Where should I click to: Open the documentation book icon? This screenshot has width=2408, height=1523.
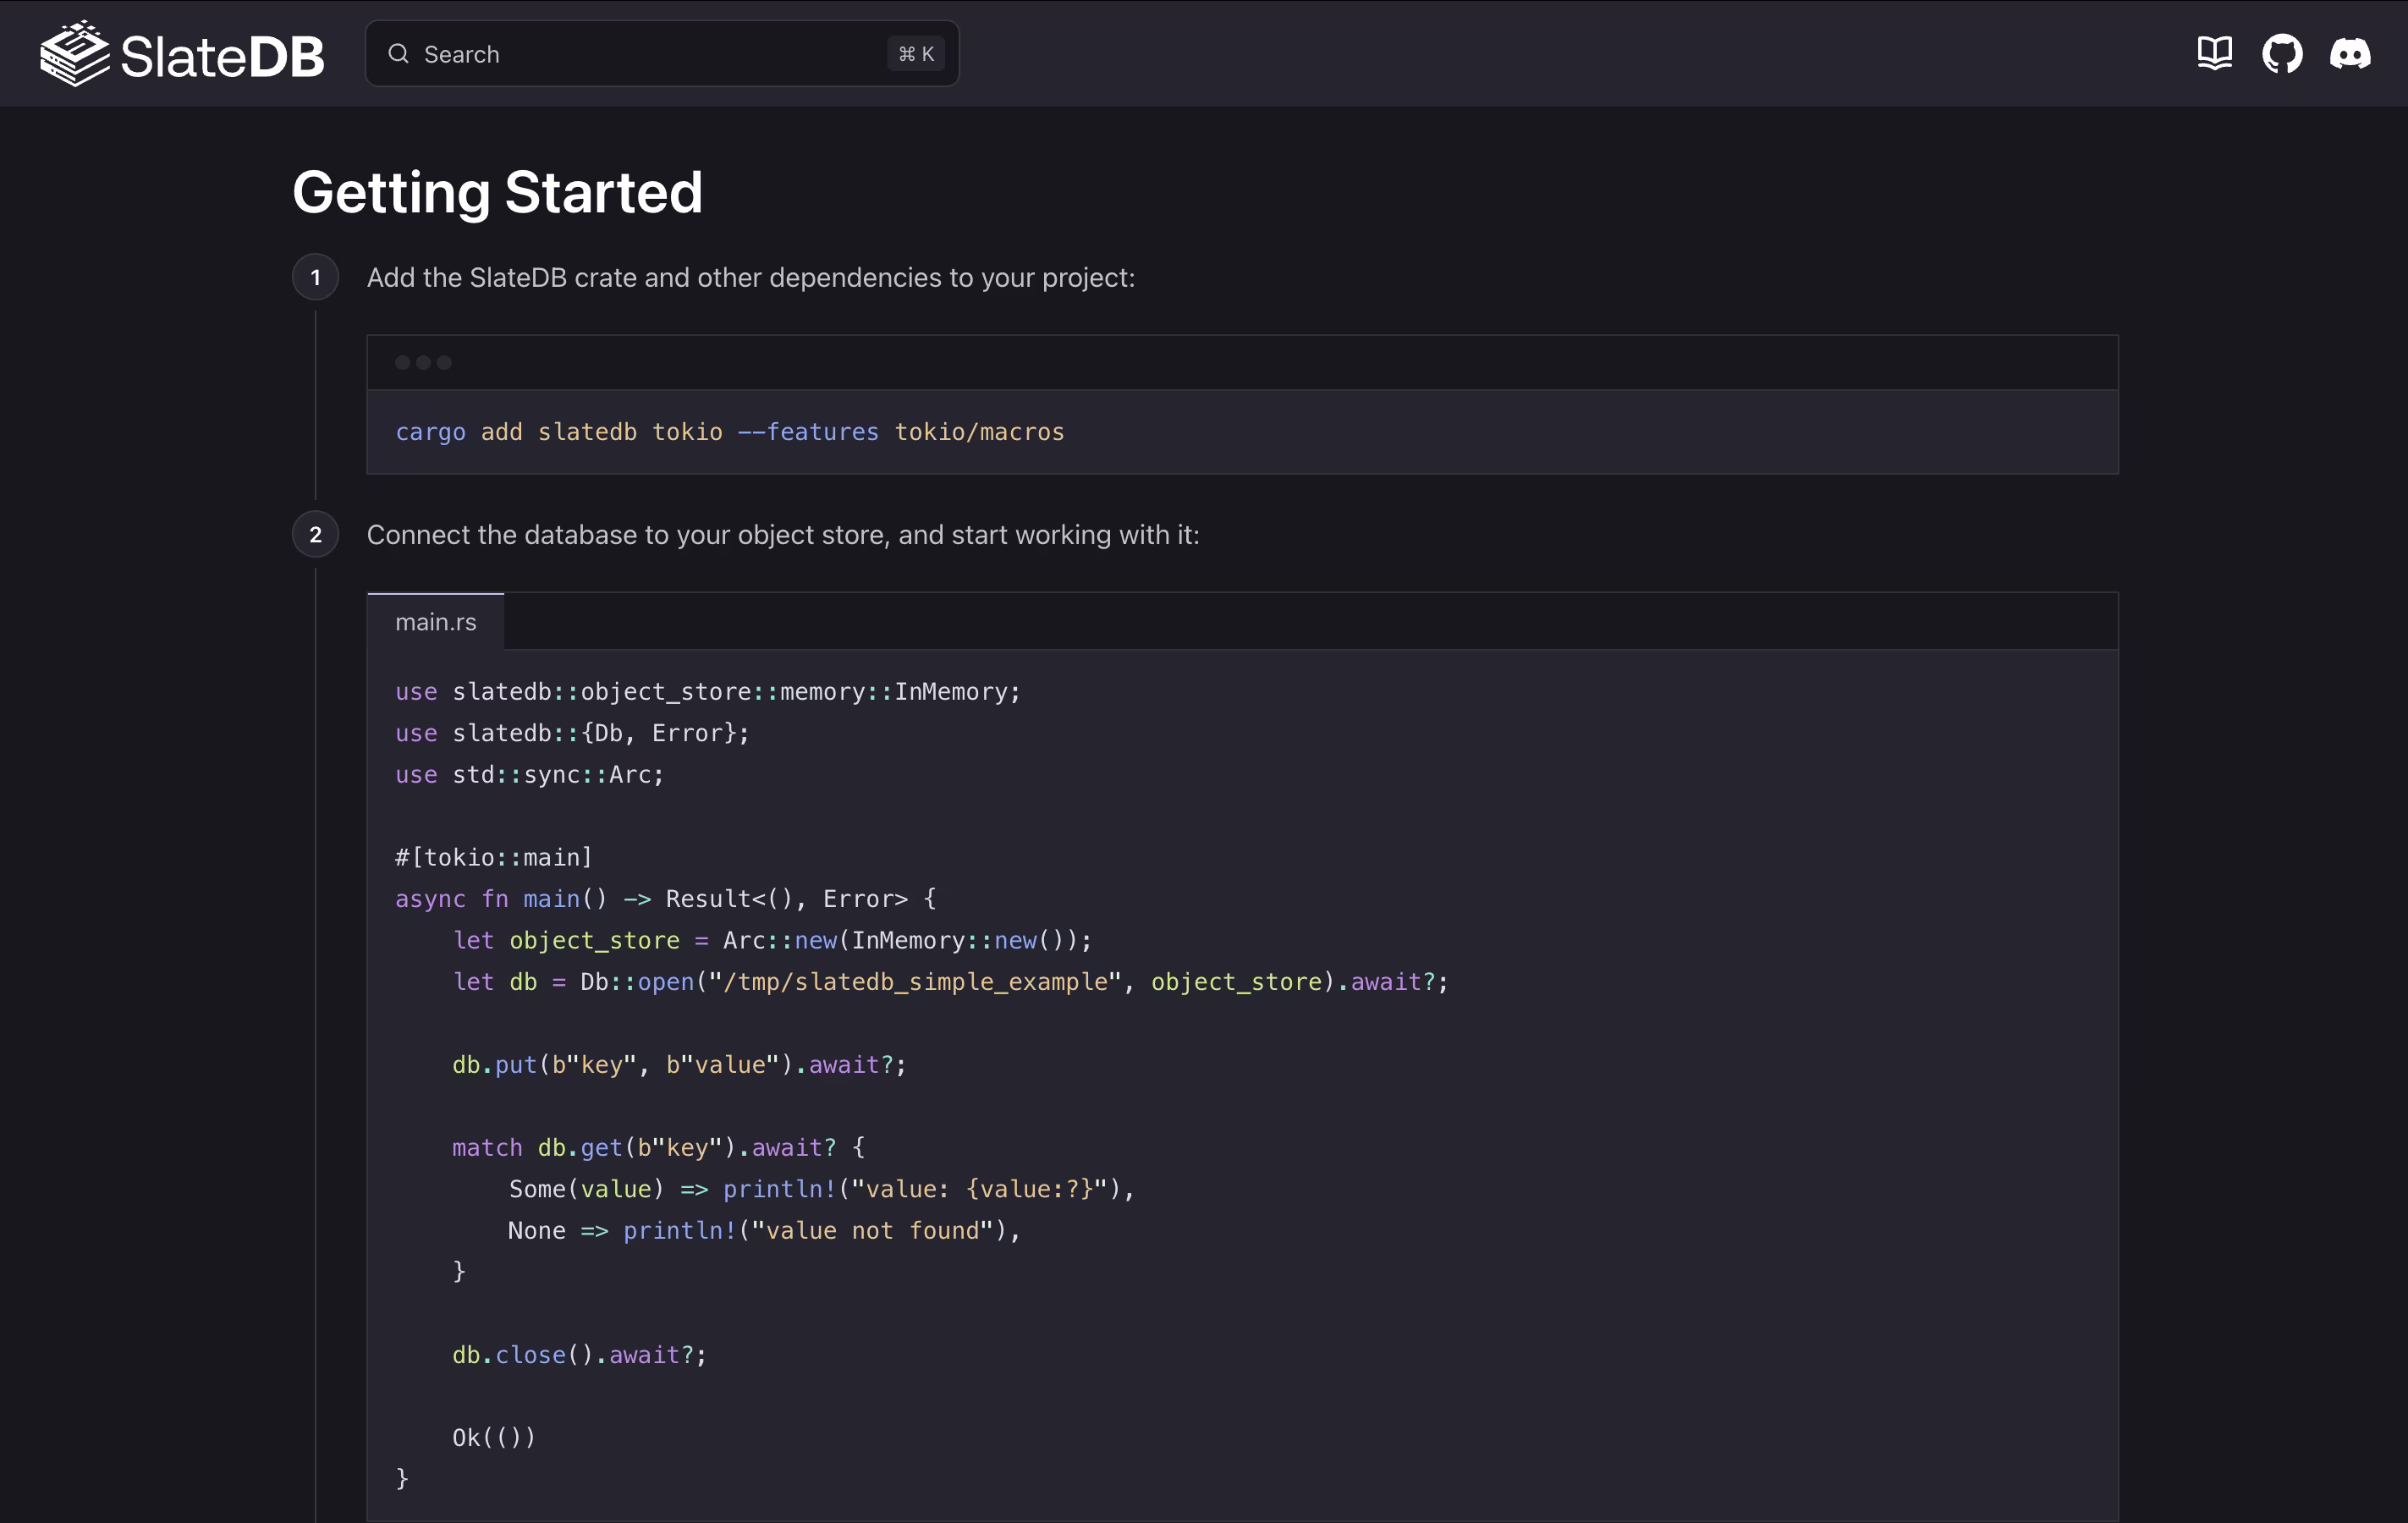tap(2214, 54)
